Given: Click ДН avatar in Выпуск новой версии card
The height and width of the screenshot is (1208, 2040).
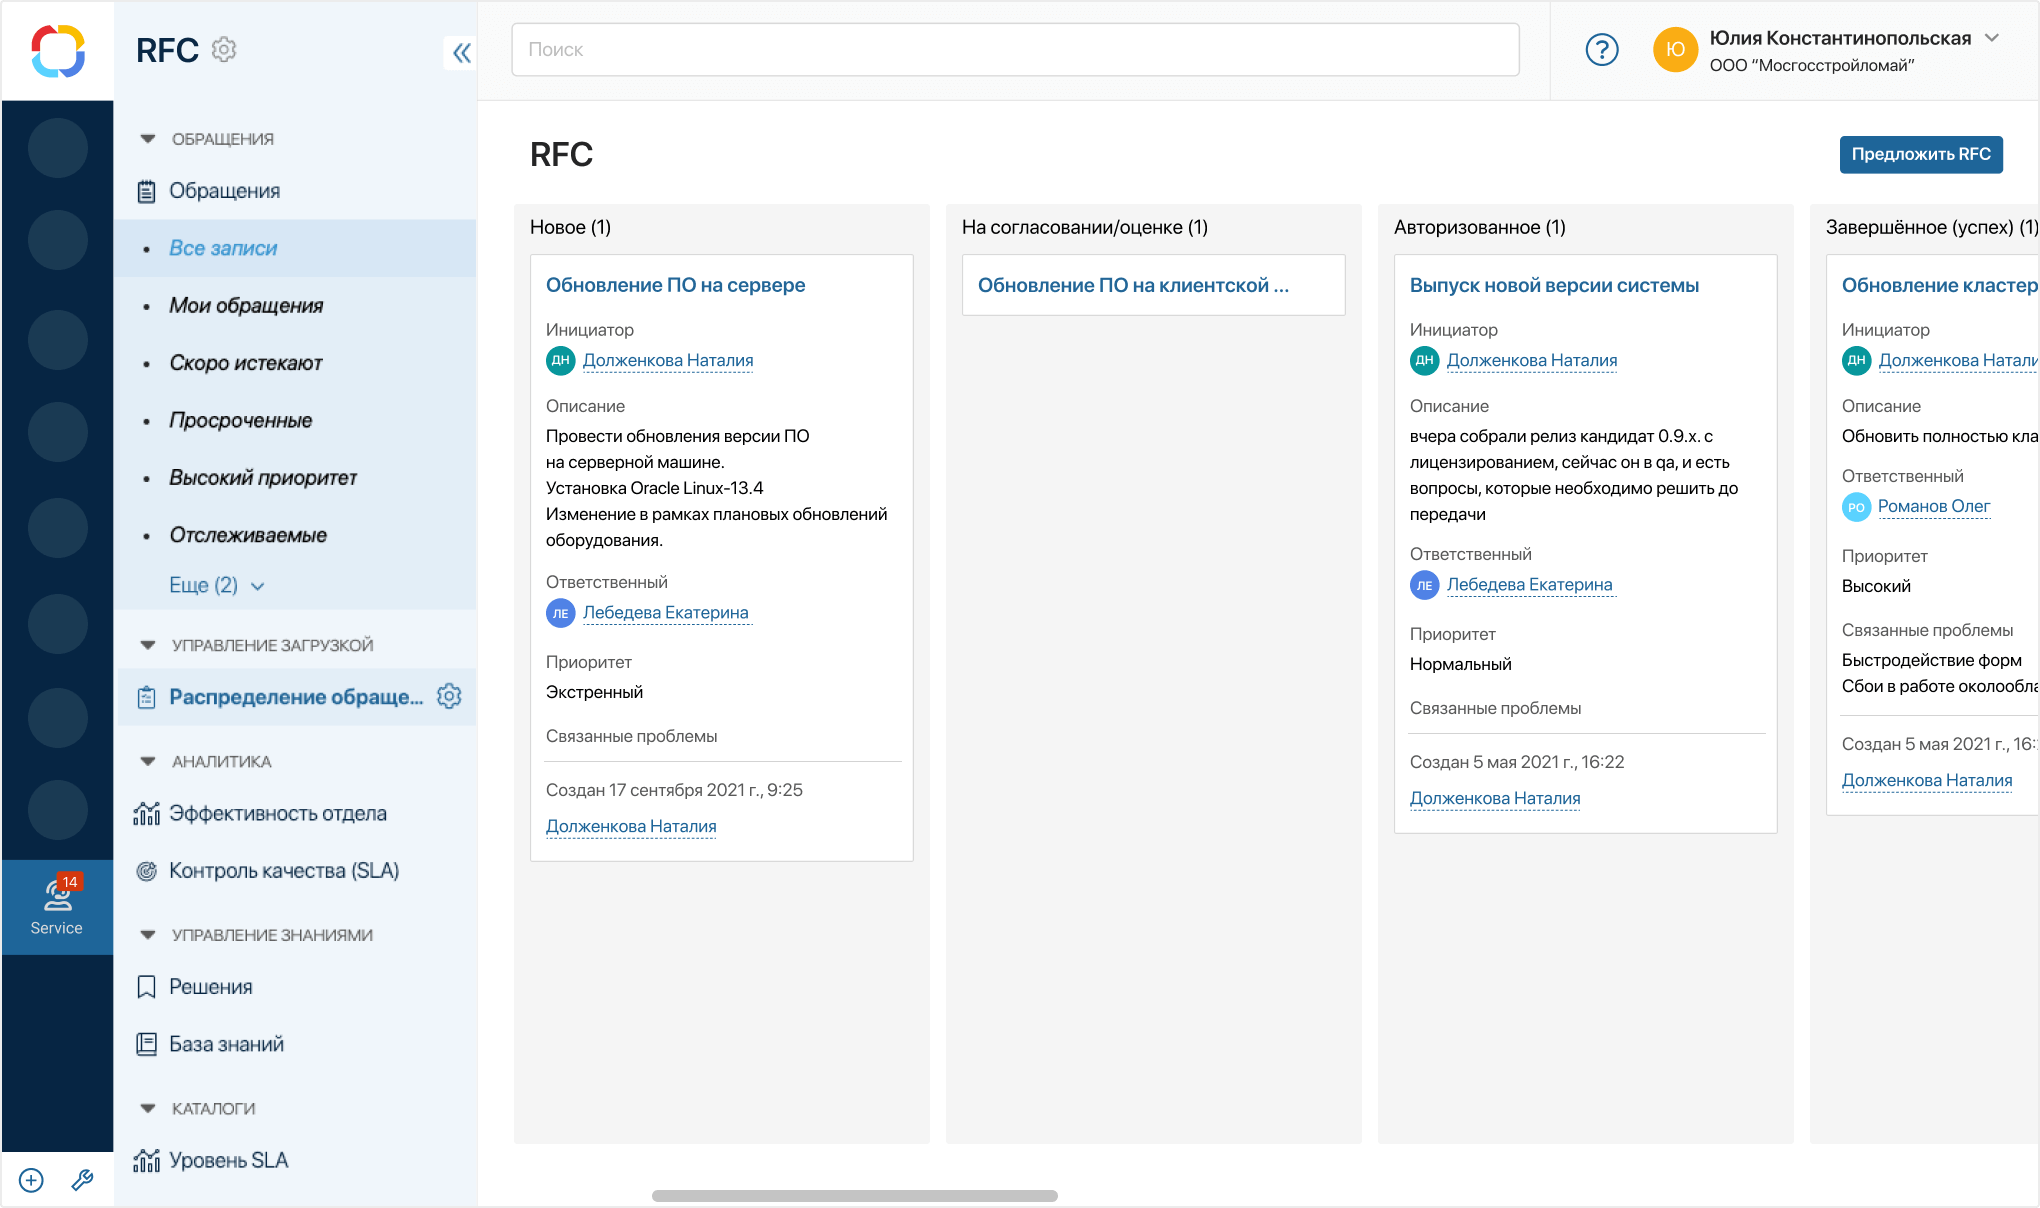Looking at the screenshot, I should [1424, 360].
